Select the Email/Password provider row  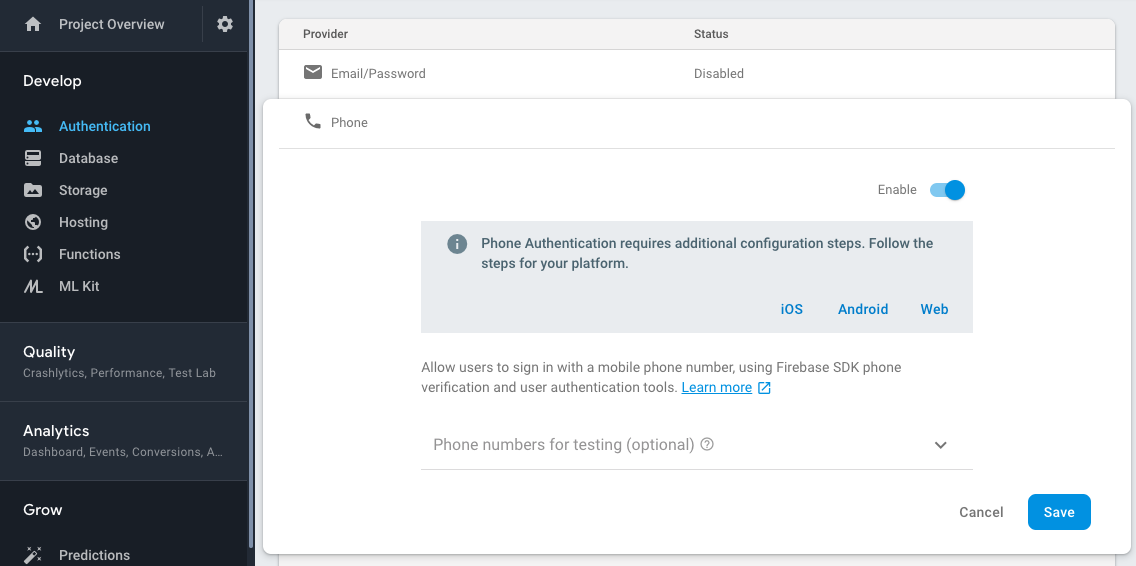tap(378, 73)
